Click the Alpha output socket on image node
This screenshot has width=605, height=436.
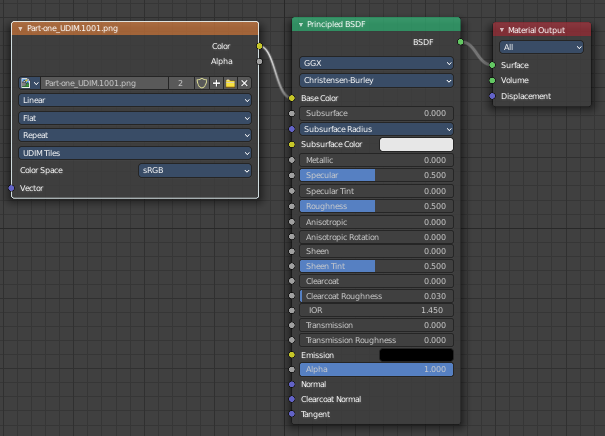pos(259,61)
